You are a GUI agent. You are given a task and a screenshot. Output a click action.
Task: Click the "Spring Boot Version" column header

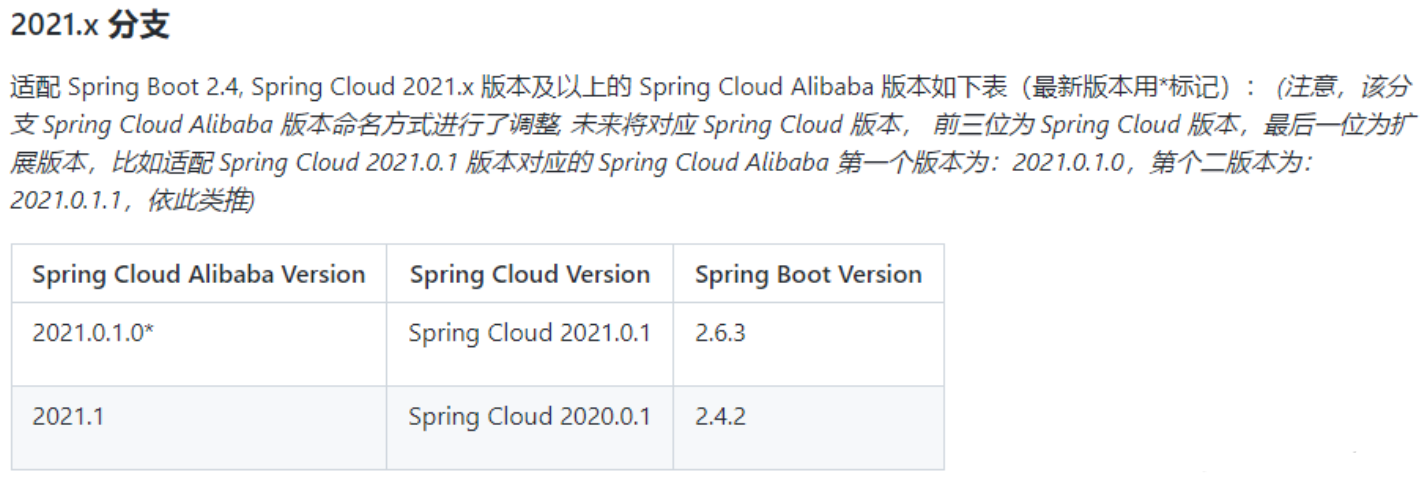(808, 275)
